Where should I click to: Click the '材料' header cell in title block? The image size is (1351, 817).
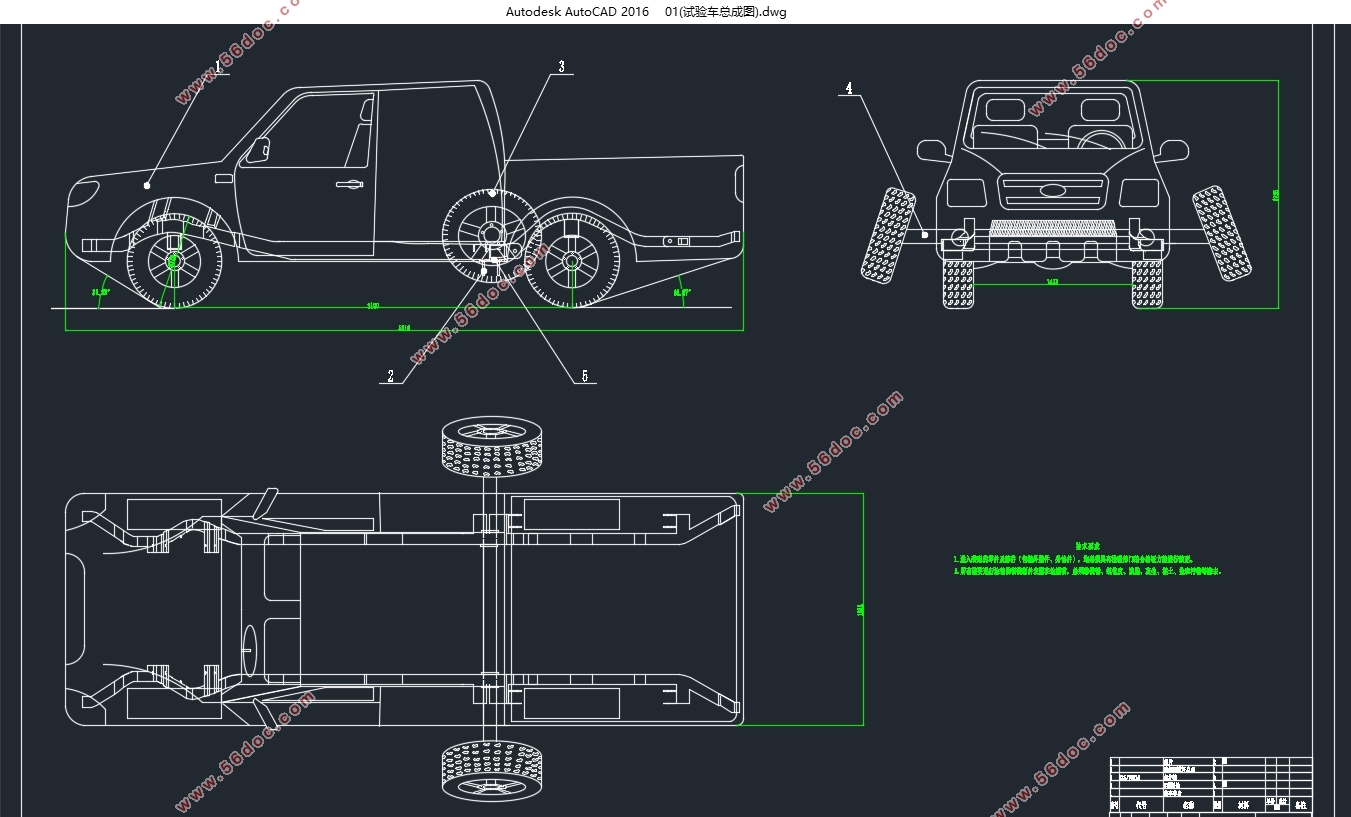(x=1244, y=805)
